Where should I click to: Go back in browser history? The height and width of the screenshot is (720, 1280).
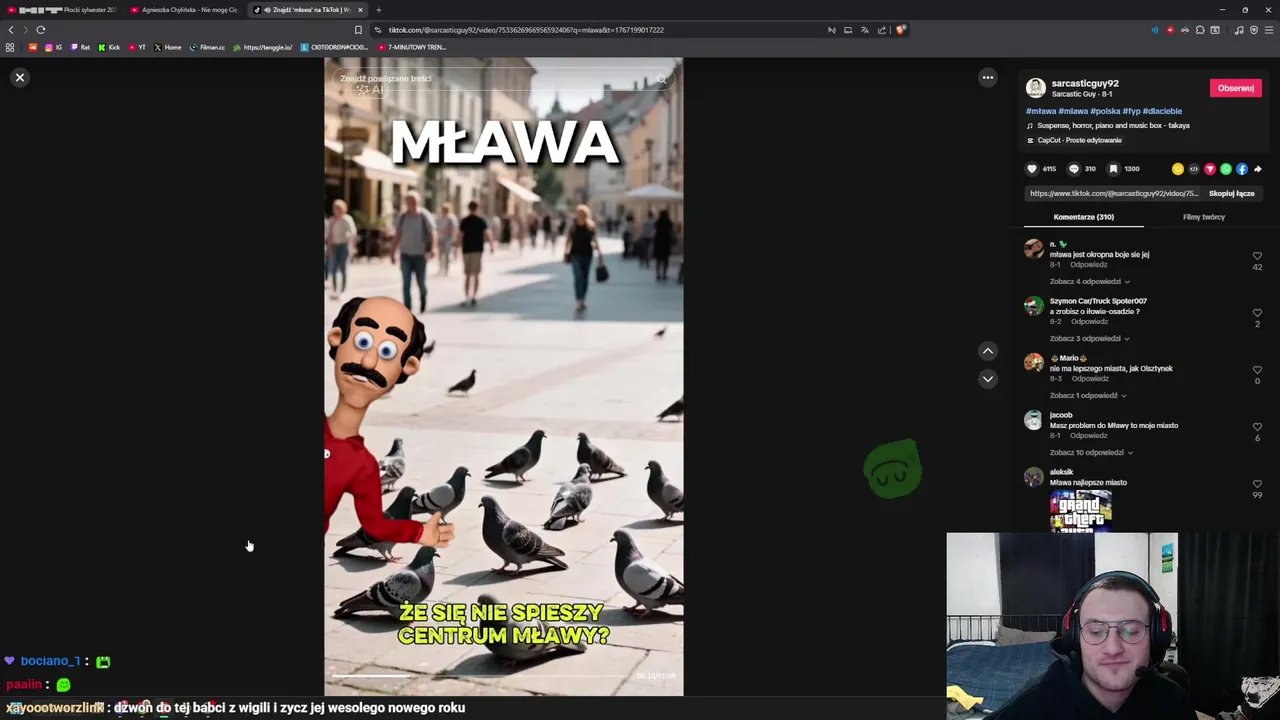tap(11, 30)
